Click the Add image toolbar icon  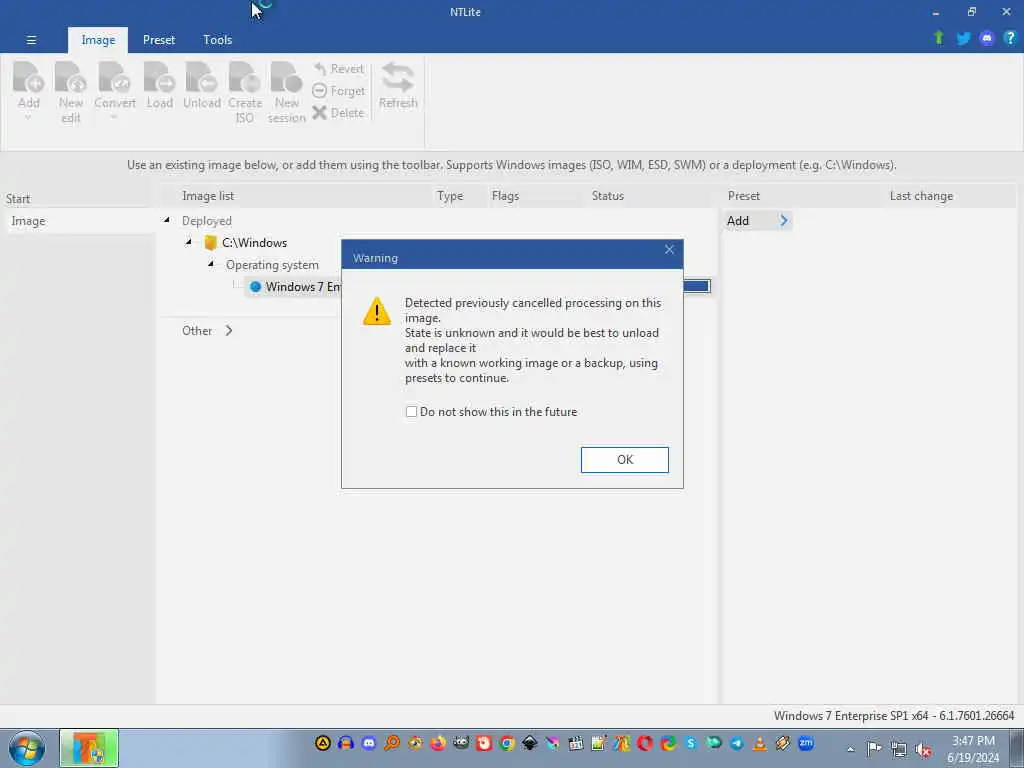(x=29, y=78)
